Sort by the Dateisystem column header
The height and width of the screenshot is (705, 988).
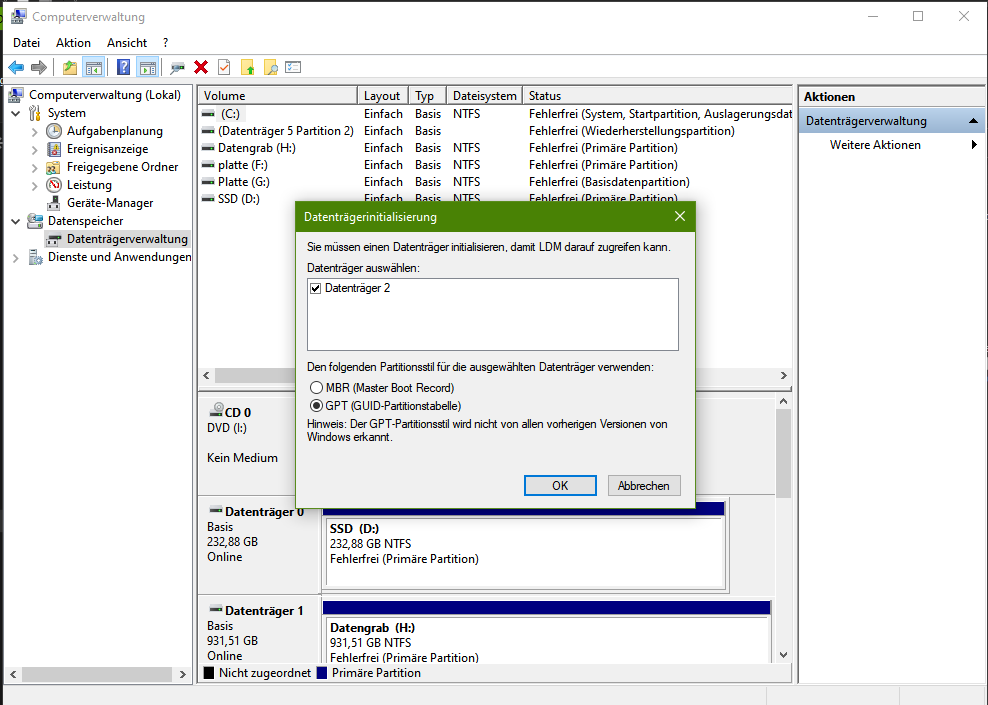(x=485, y=96)
